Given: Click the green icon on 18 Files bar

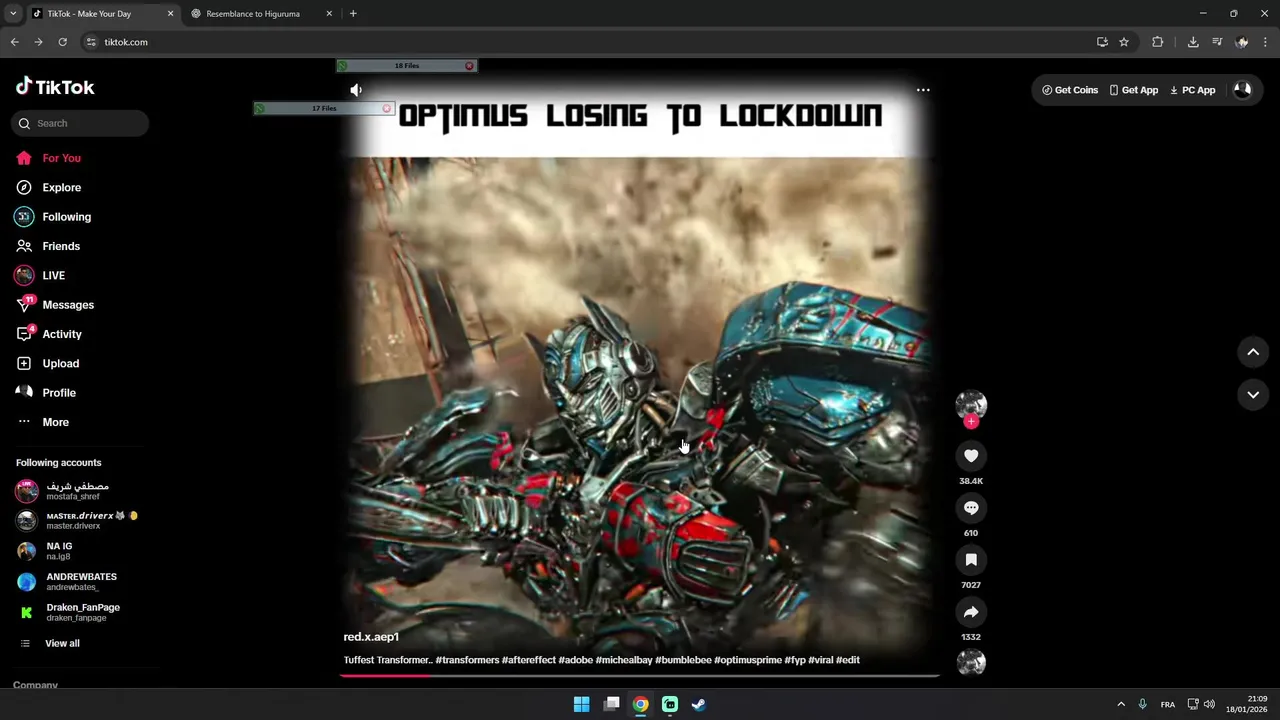Looking at the screenshot, I should point(343,66).
